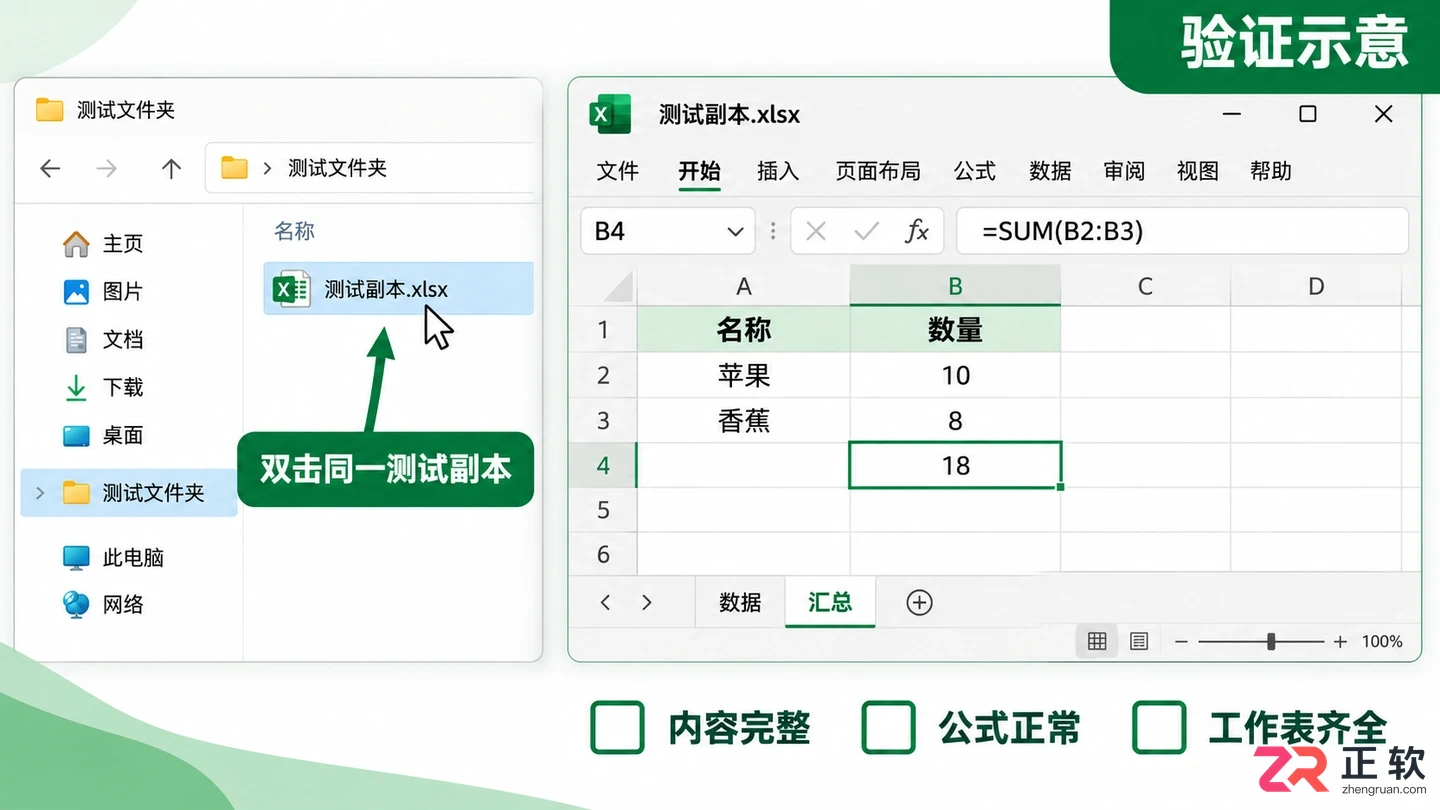Open the 帮助 ribbon tab
The image size is (1440, 810).
[1271, 171]
